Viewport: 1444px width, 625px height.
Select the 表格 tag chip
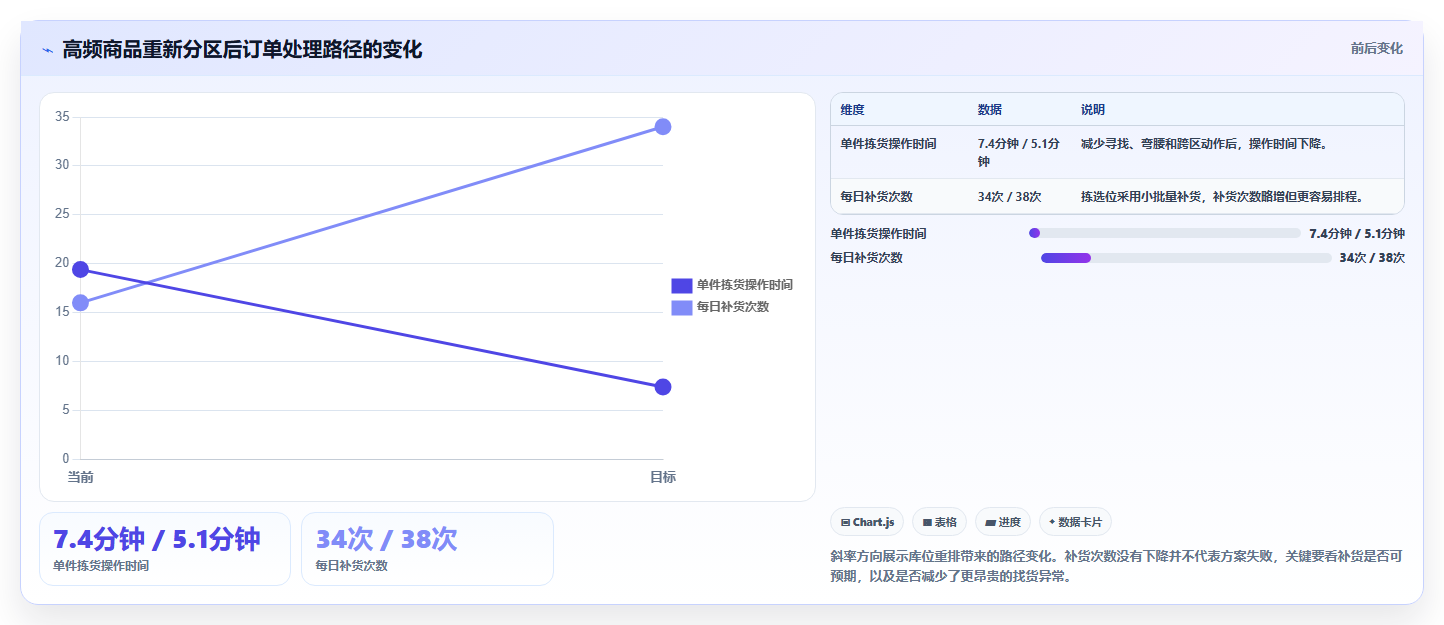pos(939,522)
